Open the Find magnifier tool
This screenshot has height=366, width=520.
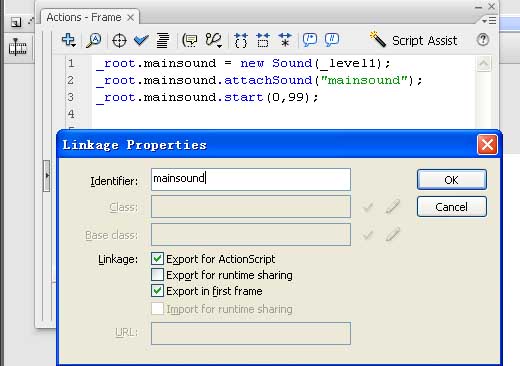click(94, 40)
